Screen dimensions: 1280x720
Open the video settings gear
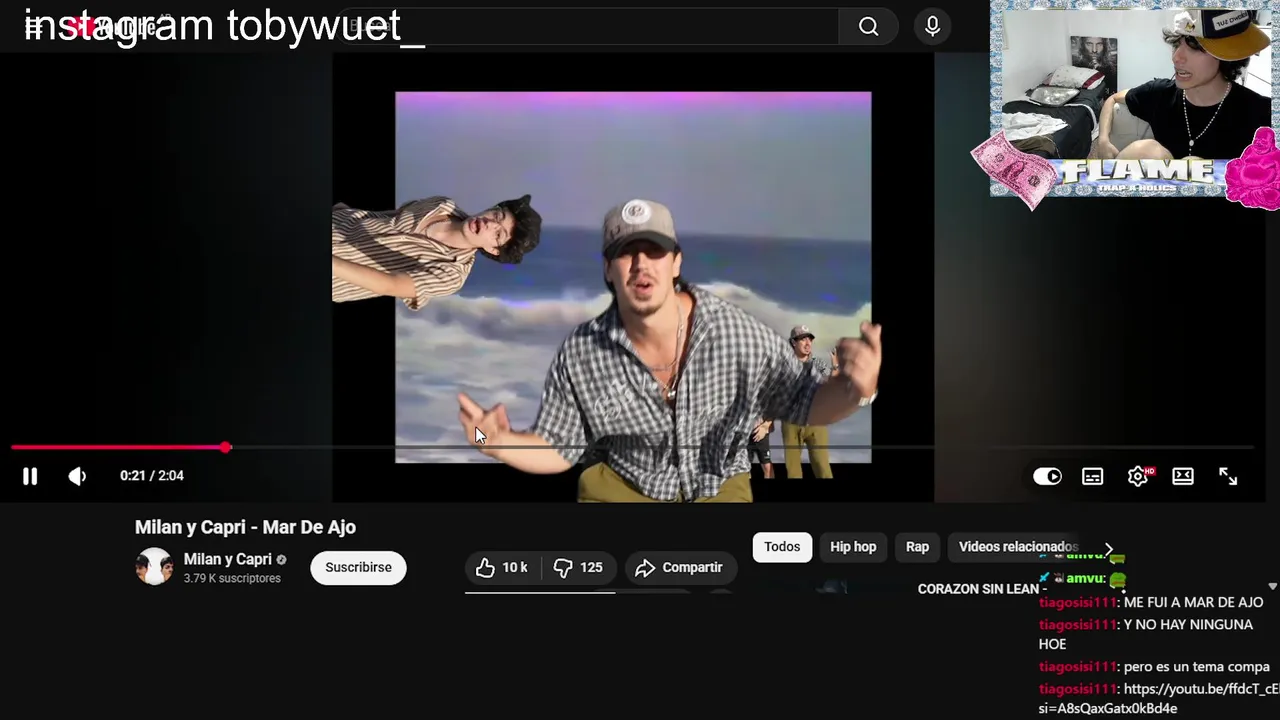point(1138,476)
